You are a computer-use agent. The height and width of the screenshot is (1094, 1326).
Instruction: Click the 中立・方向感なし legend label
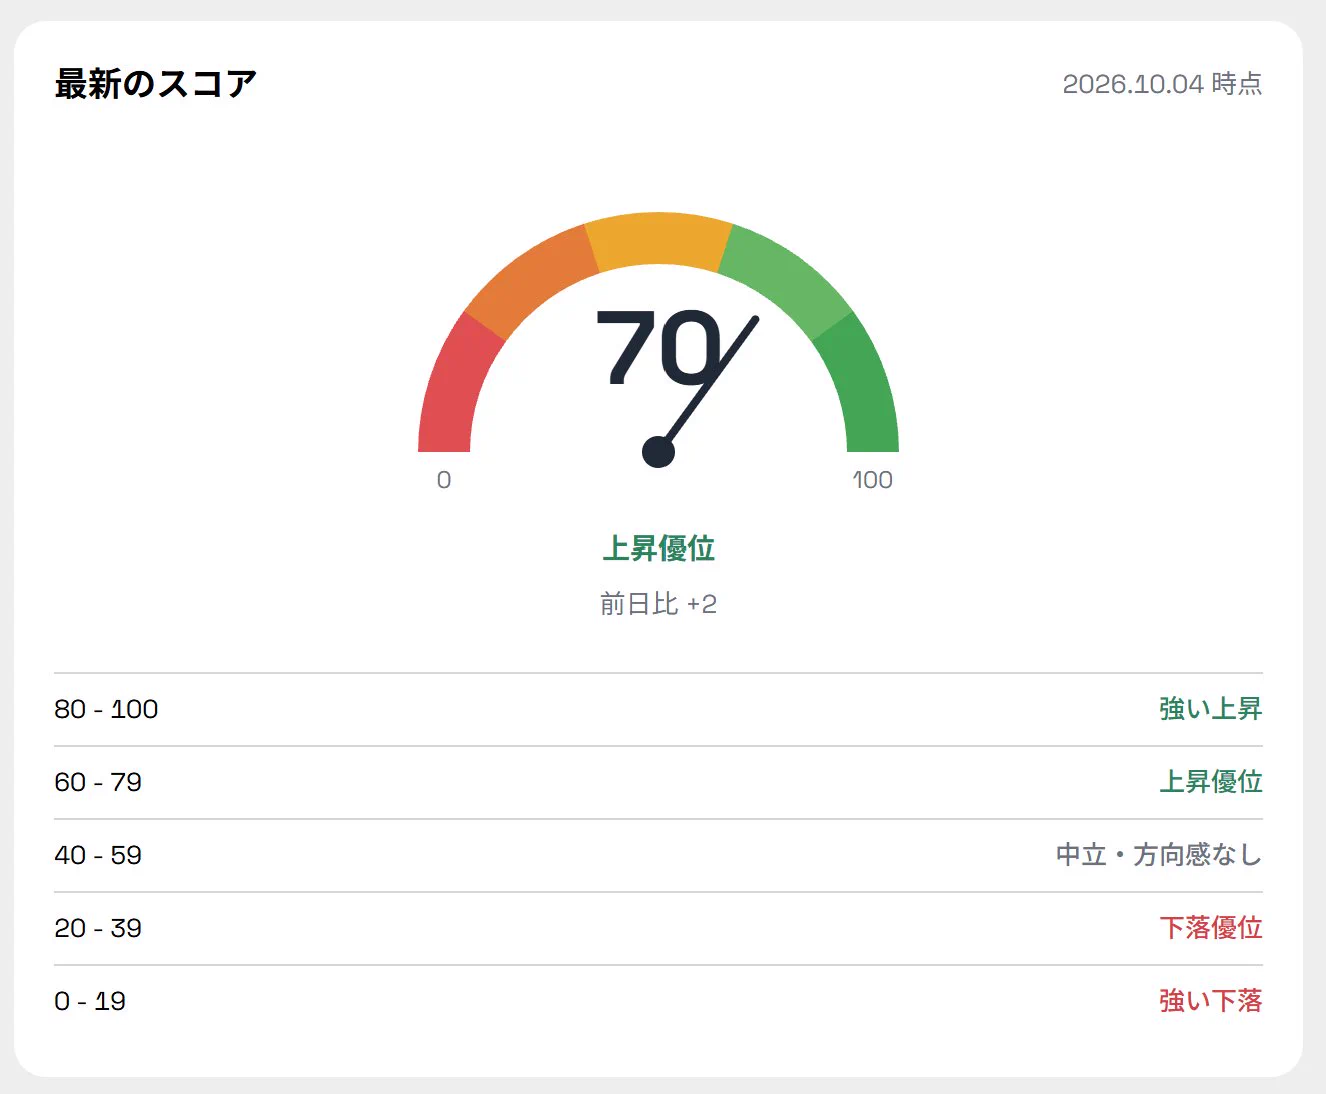[1159, 855]
